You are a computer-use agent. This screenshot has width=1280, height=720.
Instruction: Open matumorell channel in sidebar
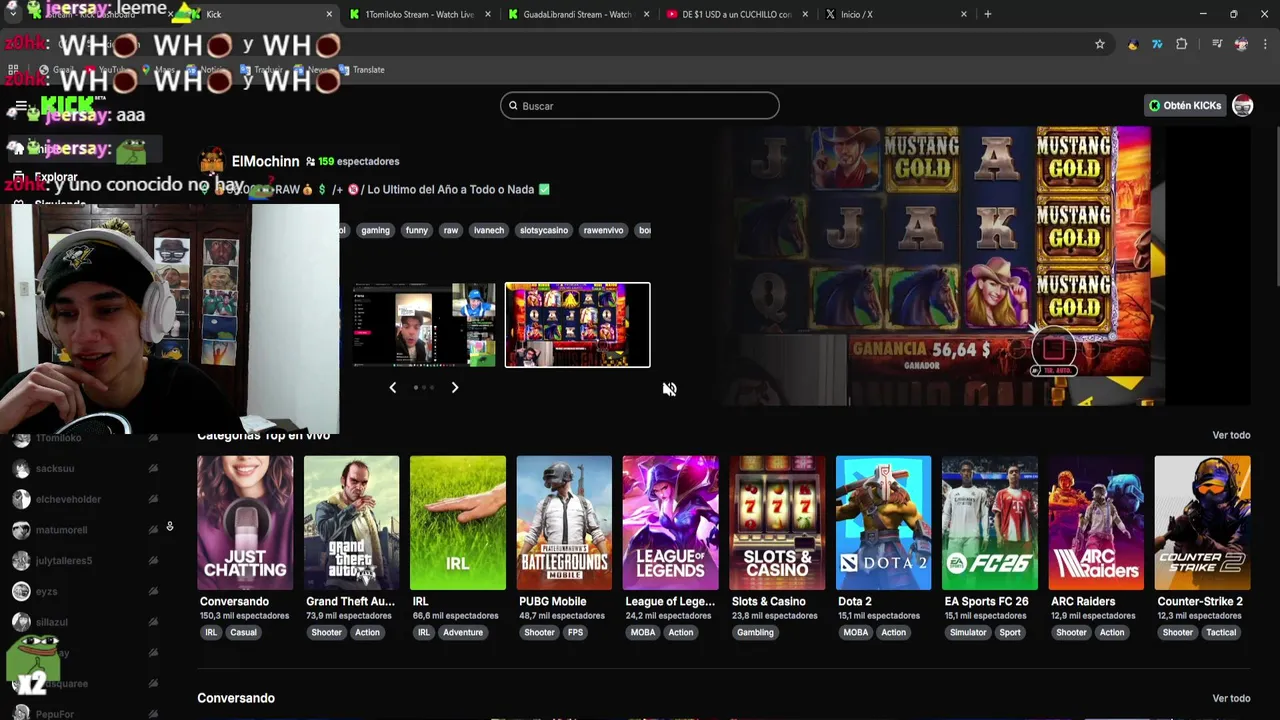pyautogui.click(x=85, y=530)
